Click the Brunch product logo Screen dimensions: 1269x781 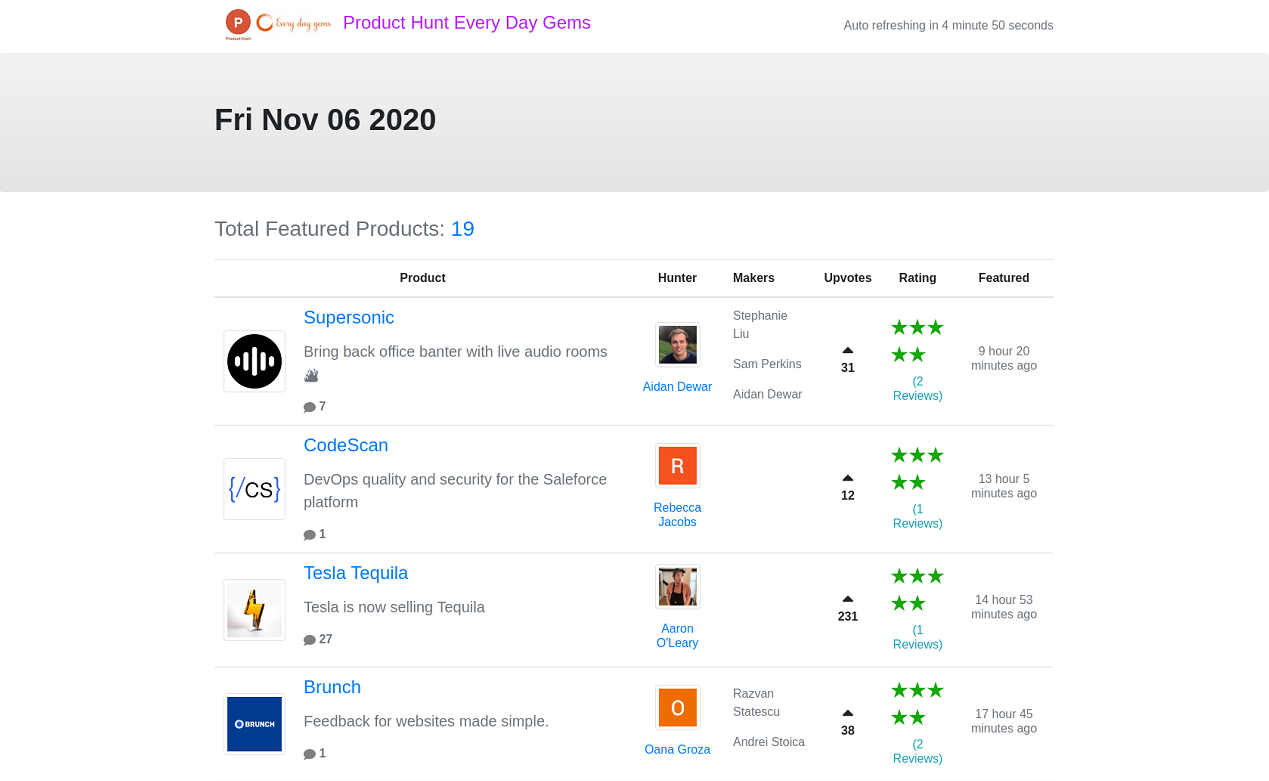[254, 723]
